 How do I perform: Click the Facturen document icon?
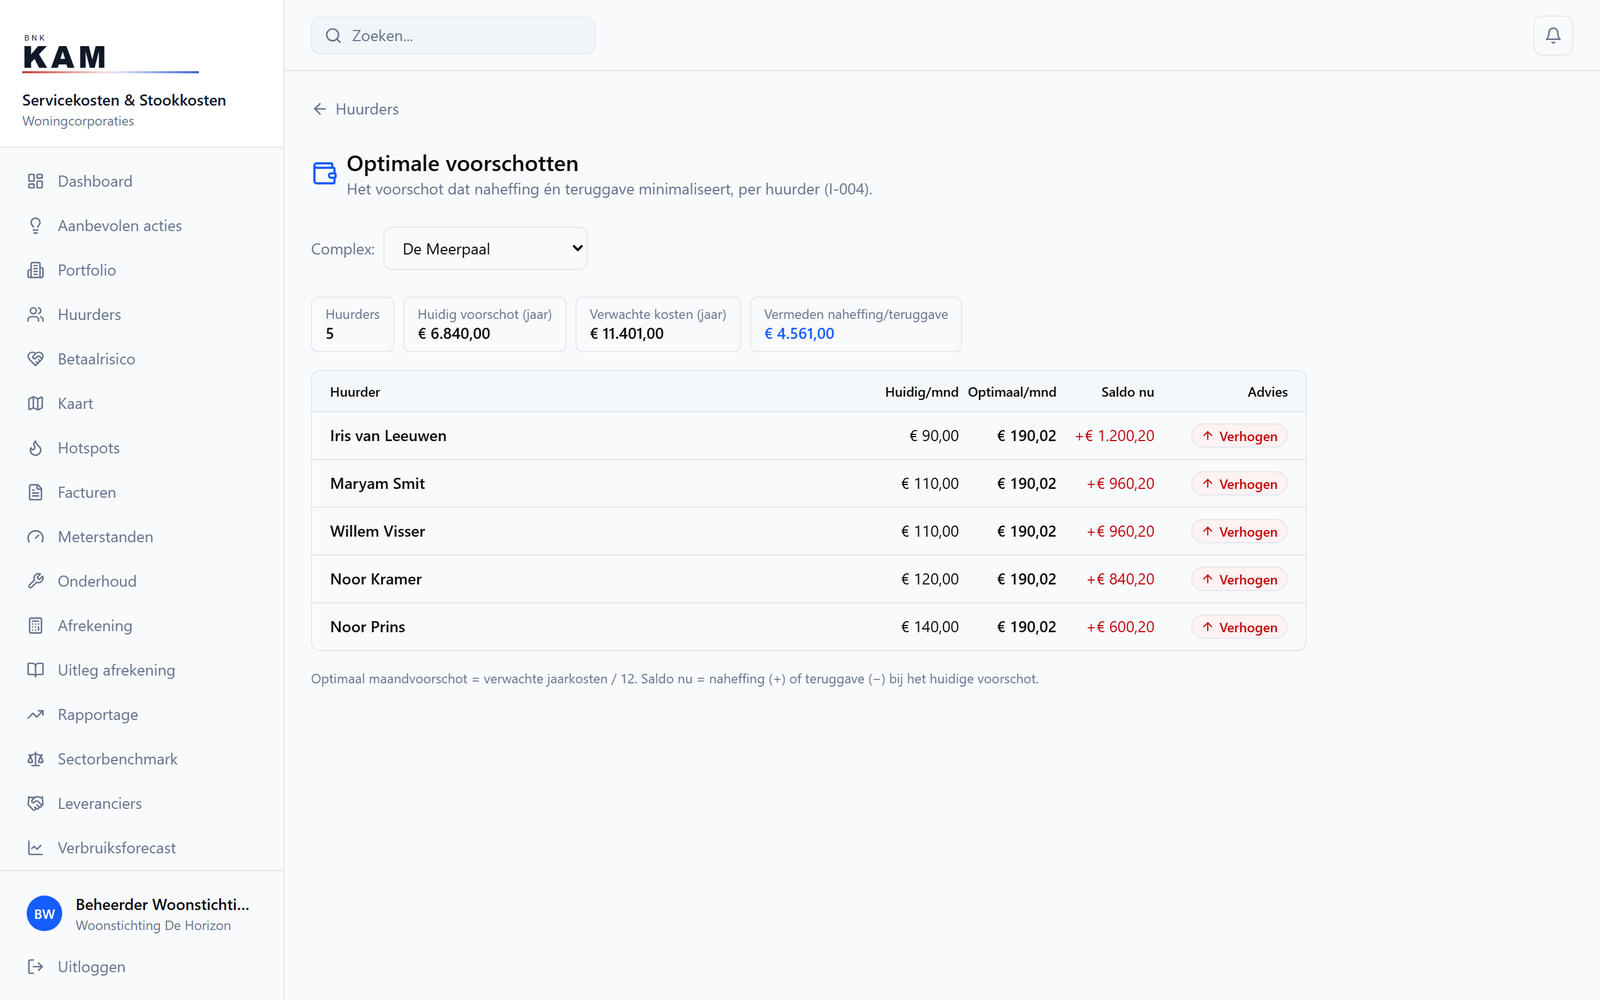[36, 493]
